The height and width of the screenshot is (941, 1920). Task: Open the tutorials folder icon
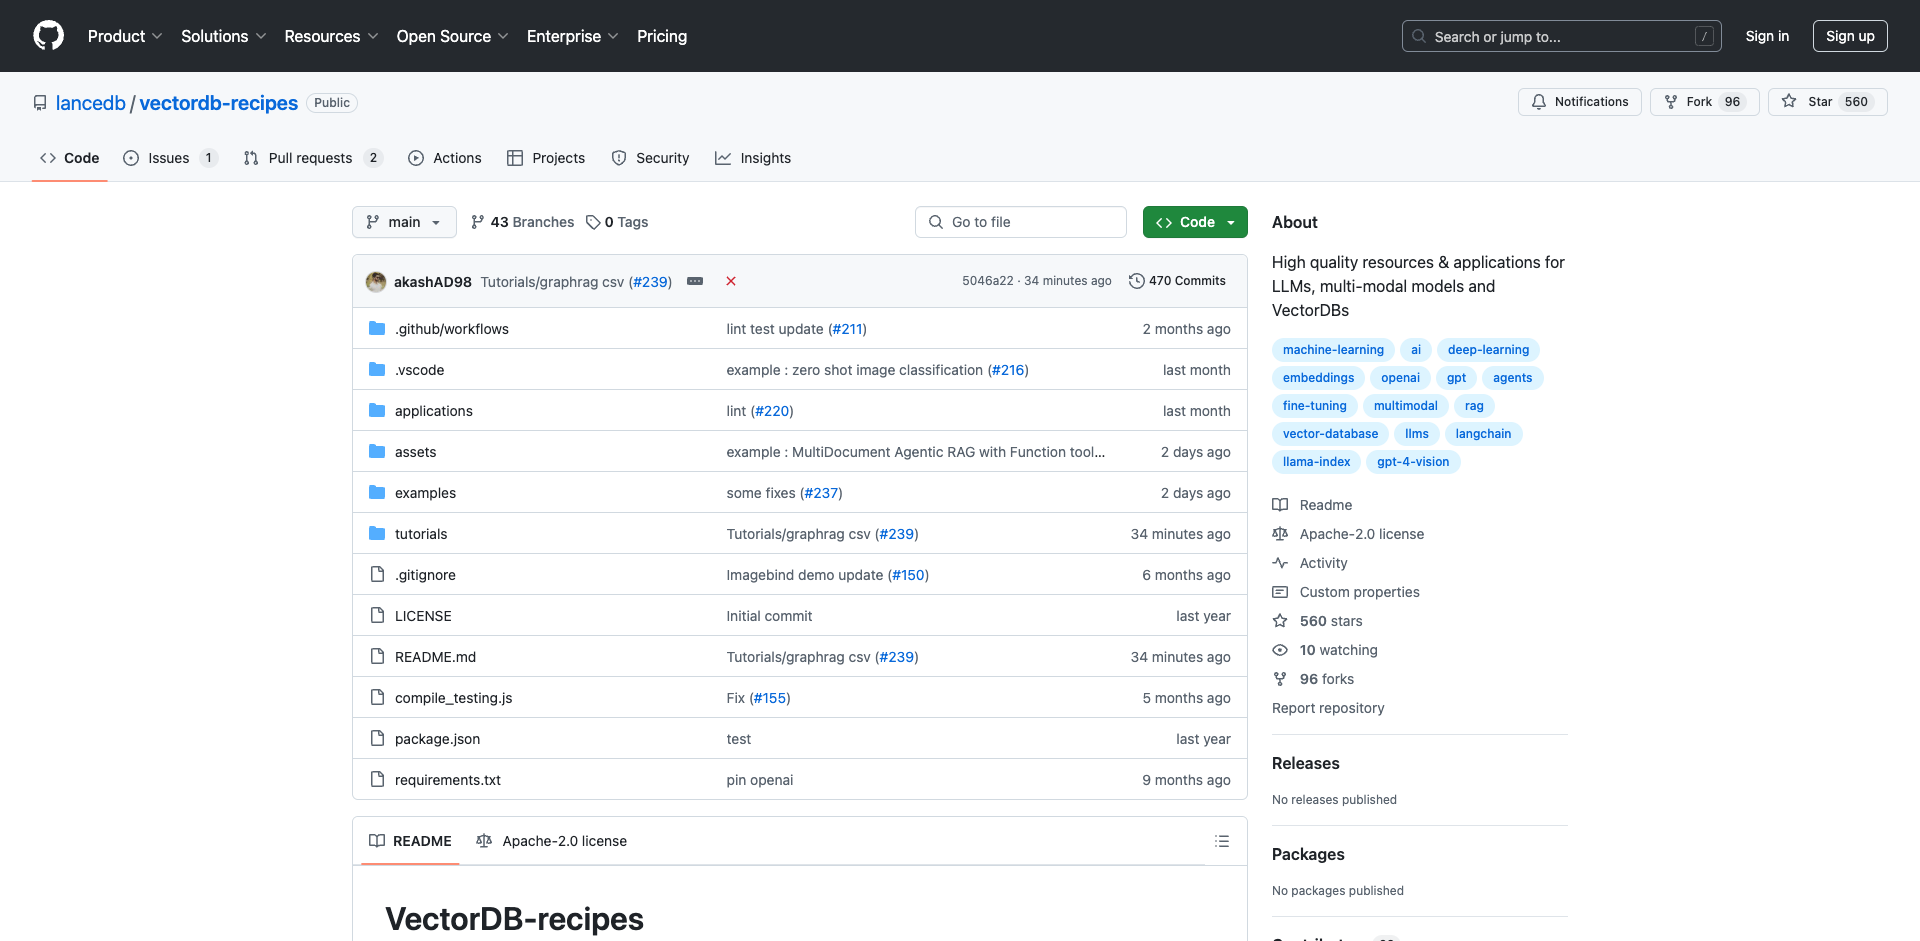(x=376, y=533)
